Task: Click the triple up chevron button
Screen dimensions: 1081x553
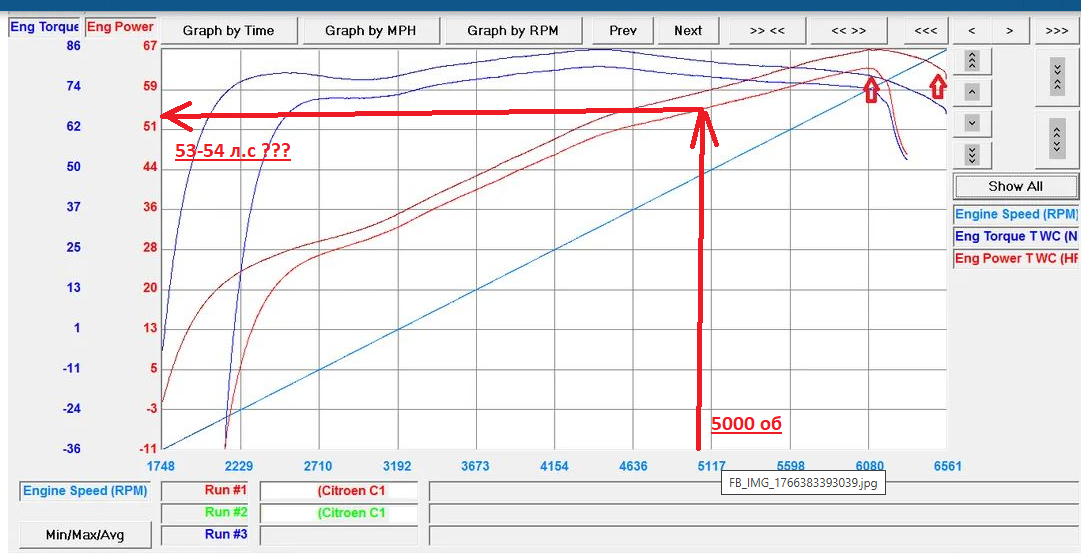Action: point(972,61)
